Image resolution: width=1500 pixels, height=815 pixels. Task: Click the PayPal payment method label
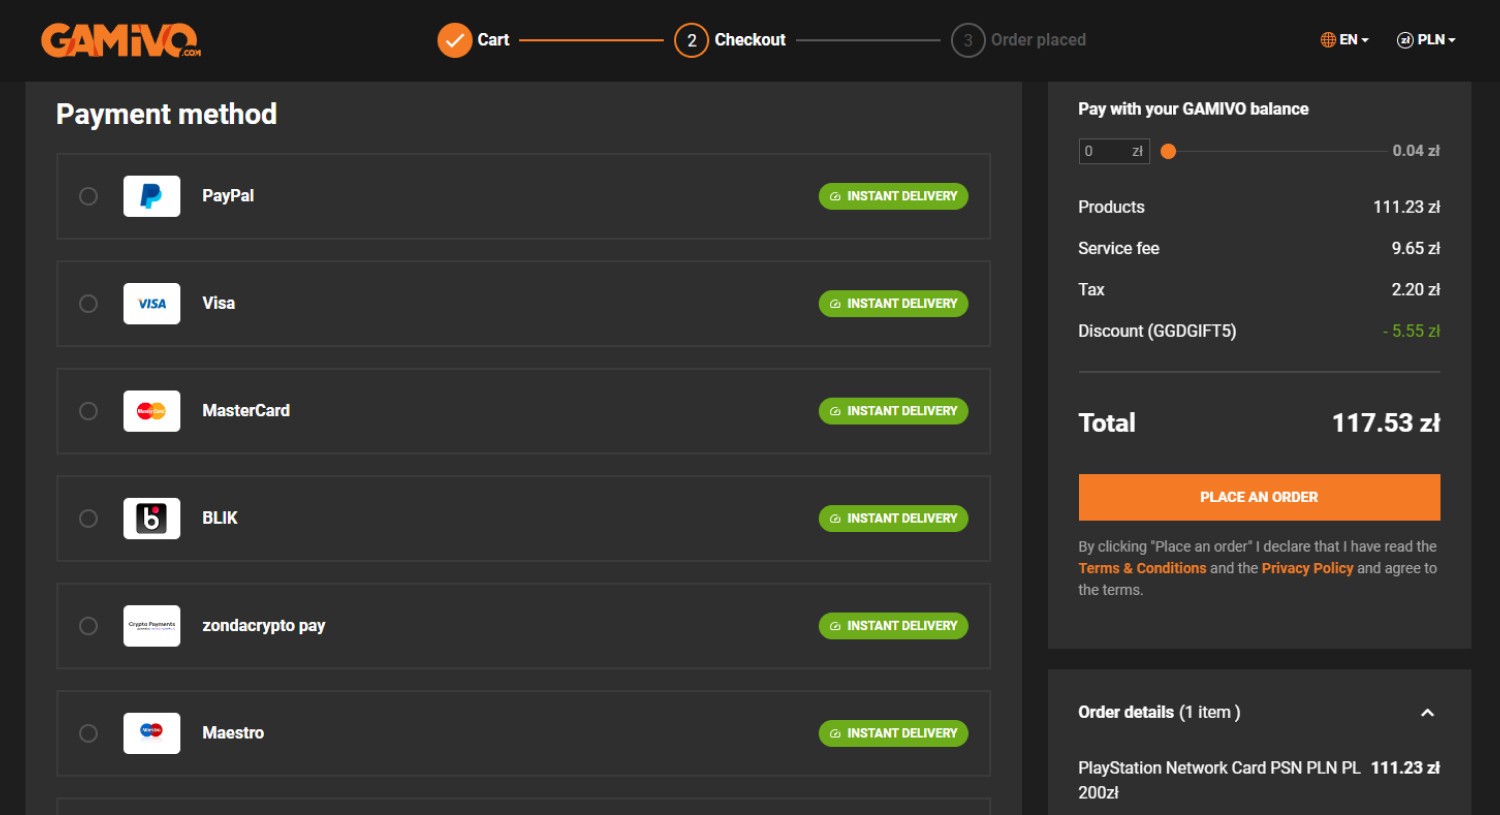point(228,196)
